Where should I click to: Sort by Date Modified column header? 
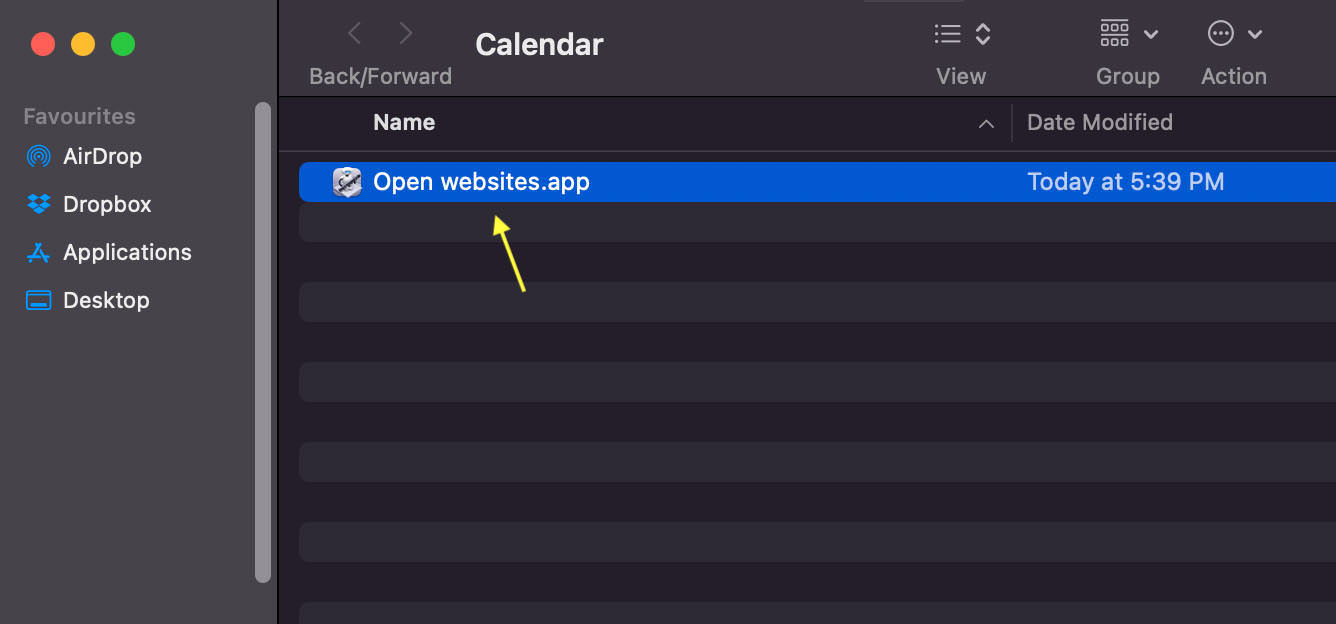pos(1100,122)
